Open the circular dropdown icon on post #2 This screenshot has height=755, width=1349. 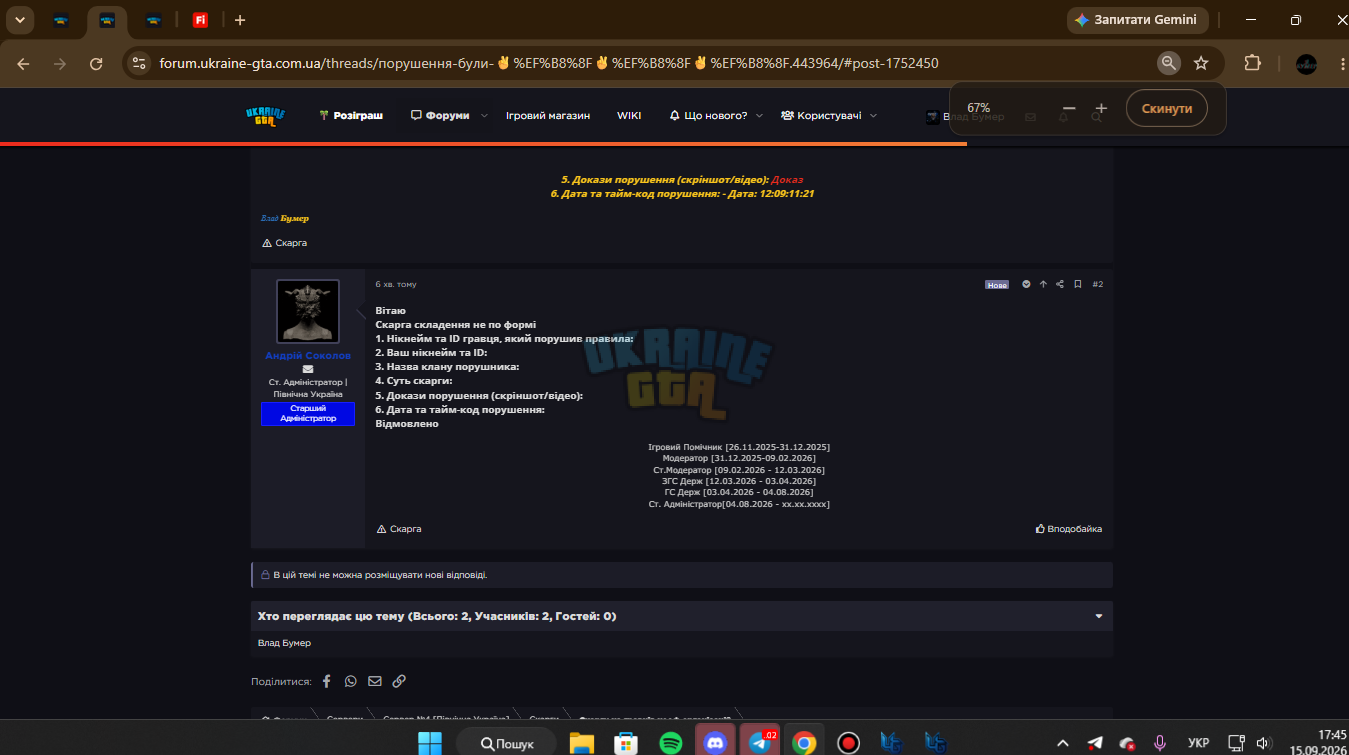(1026, 285)
